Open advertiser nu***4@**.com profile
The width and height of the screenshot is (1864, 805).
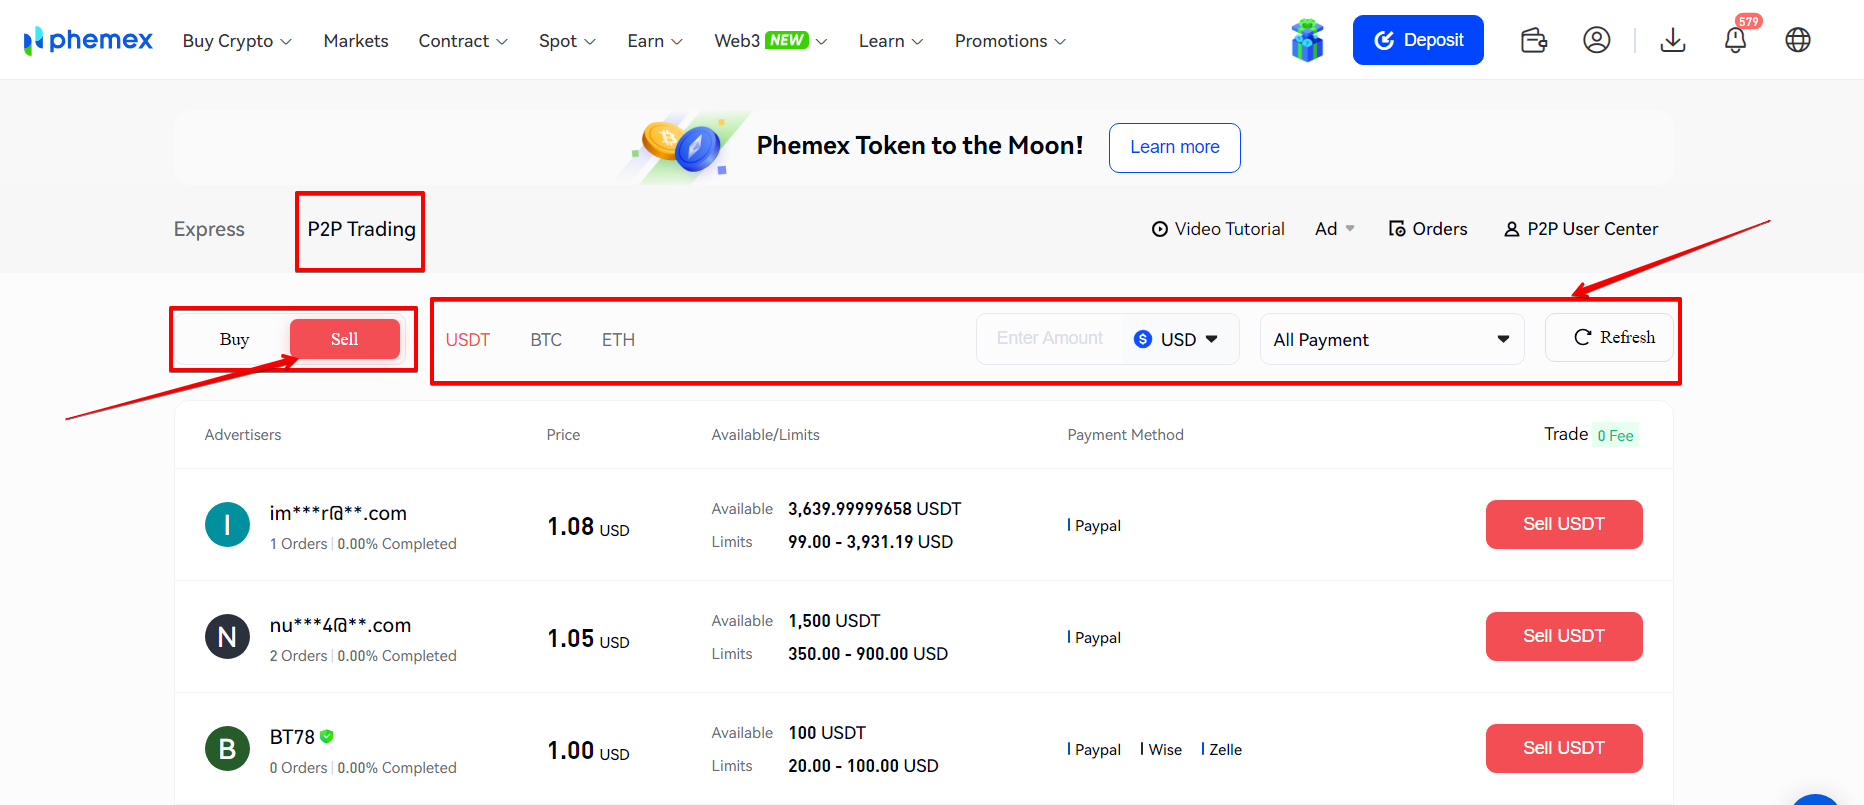[x=340, y=626]
